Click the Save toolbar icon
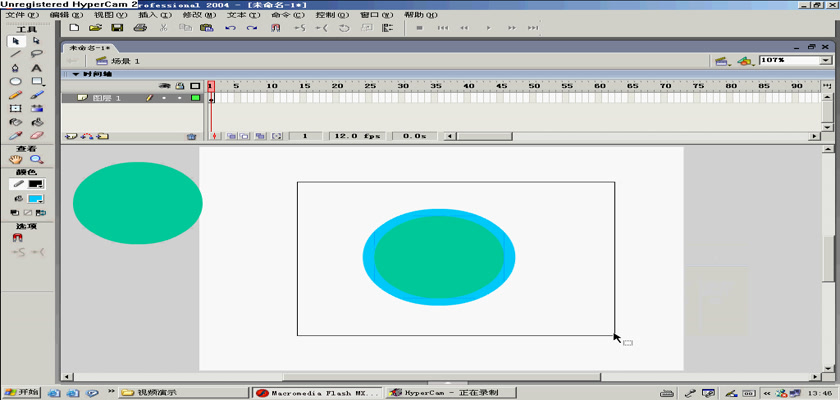The height and width of the screenshot is (400, 840). click(117, 28)
